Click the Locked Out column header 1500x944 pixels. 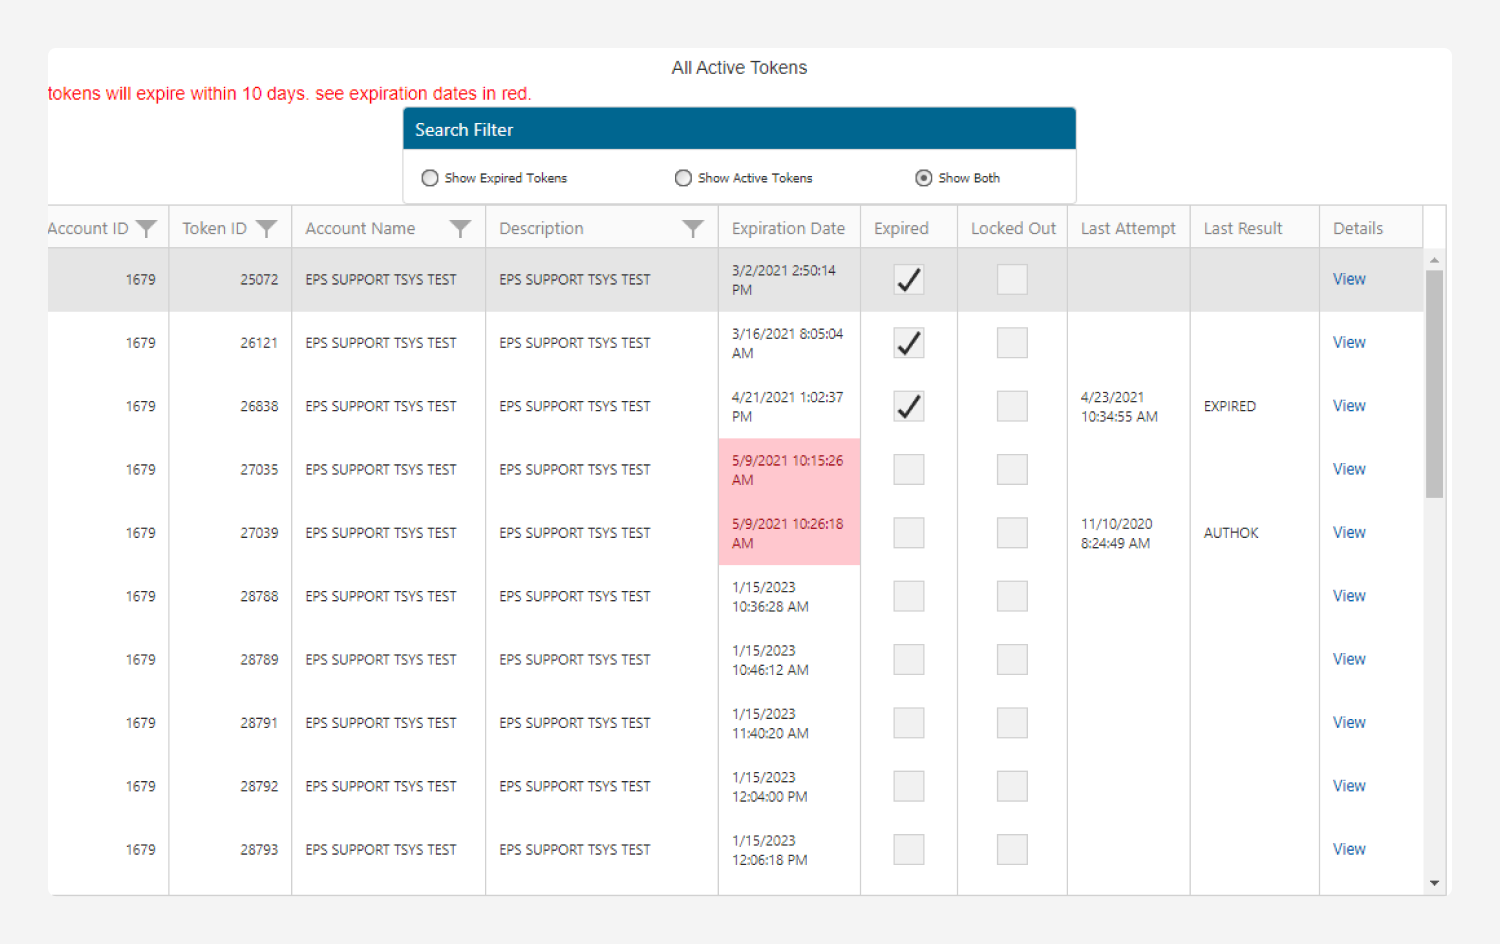pyautogui.click(x=1012, y=229)
